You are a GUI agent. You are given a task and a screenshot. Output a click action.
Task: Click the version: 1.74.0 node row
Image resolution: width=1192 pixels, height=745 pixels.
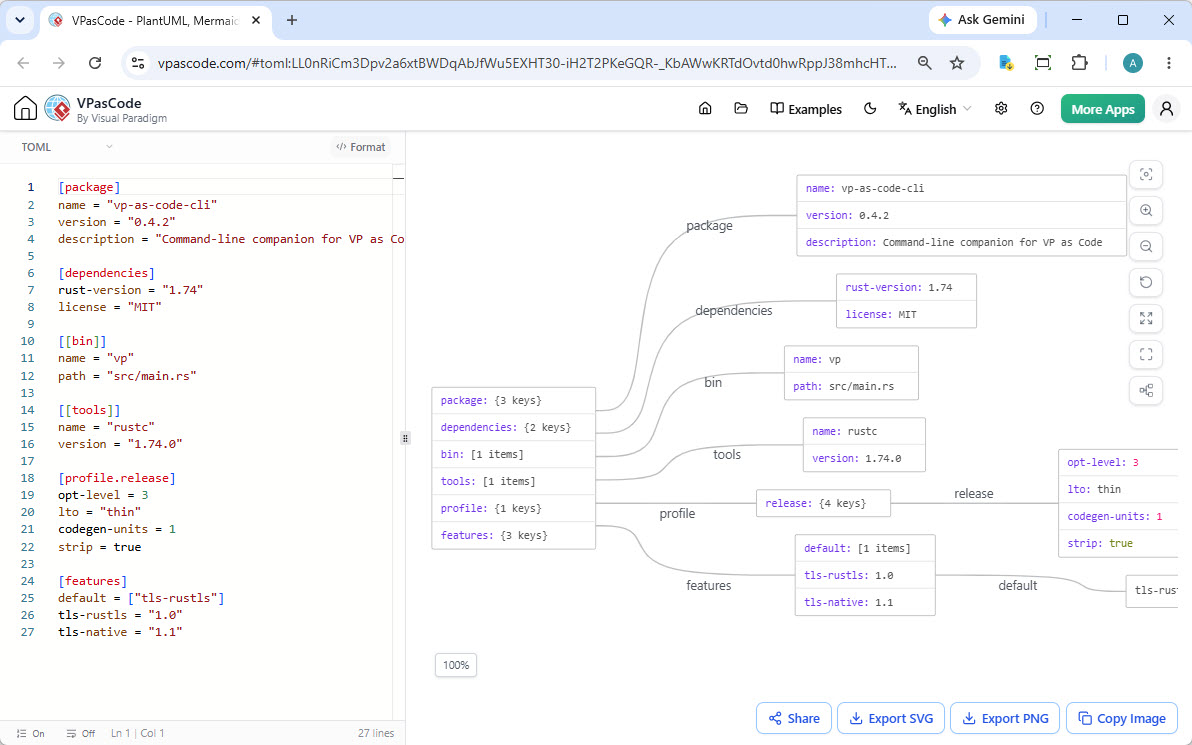864,458
